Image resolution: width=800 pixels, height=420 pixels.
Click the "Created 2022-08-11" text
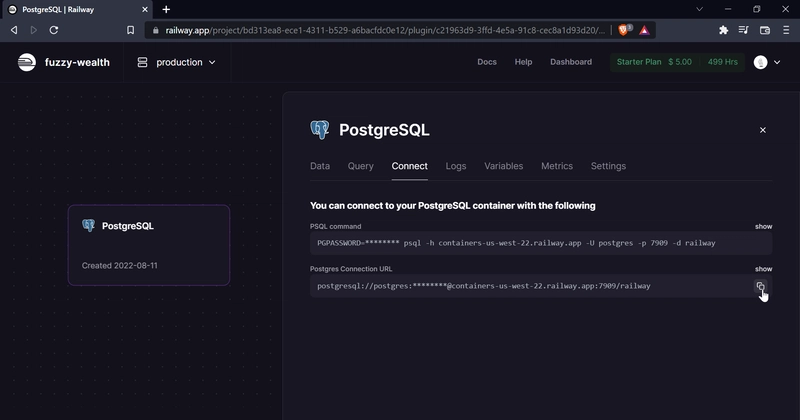(119, 265)
